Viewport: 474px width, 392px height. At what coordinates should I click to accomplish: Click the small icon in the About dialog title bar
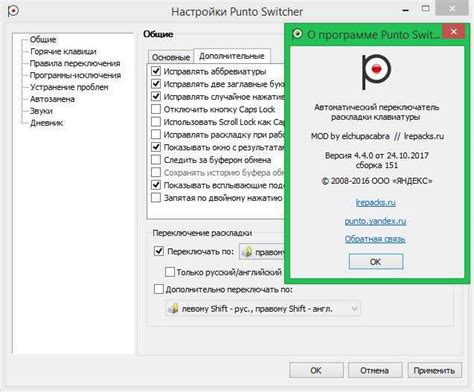pyautogui.click(x=297, y=34)
